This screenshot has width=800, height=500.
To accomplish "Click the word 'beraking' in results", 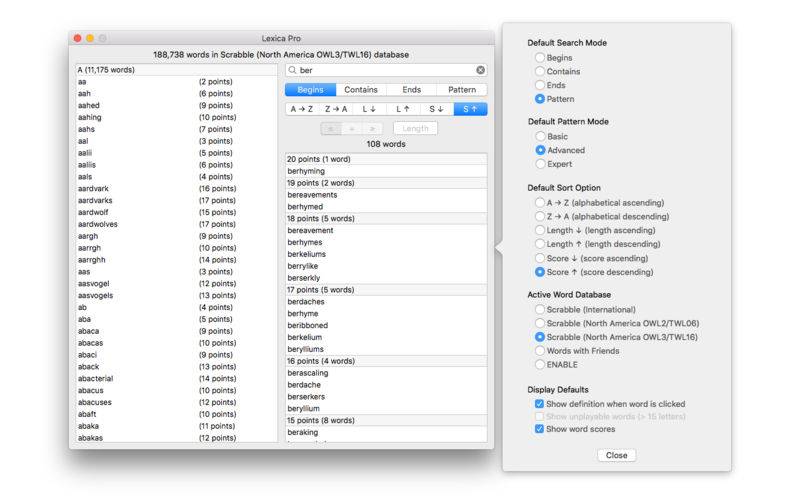I will click(x=303, y=432).
